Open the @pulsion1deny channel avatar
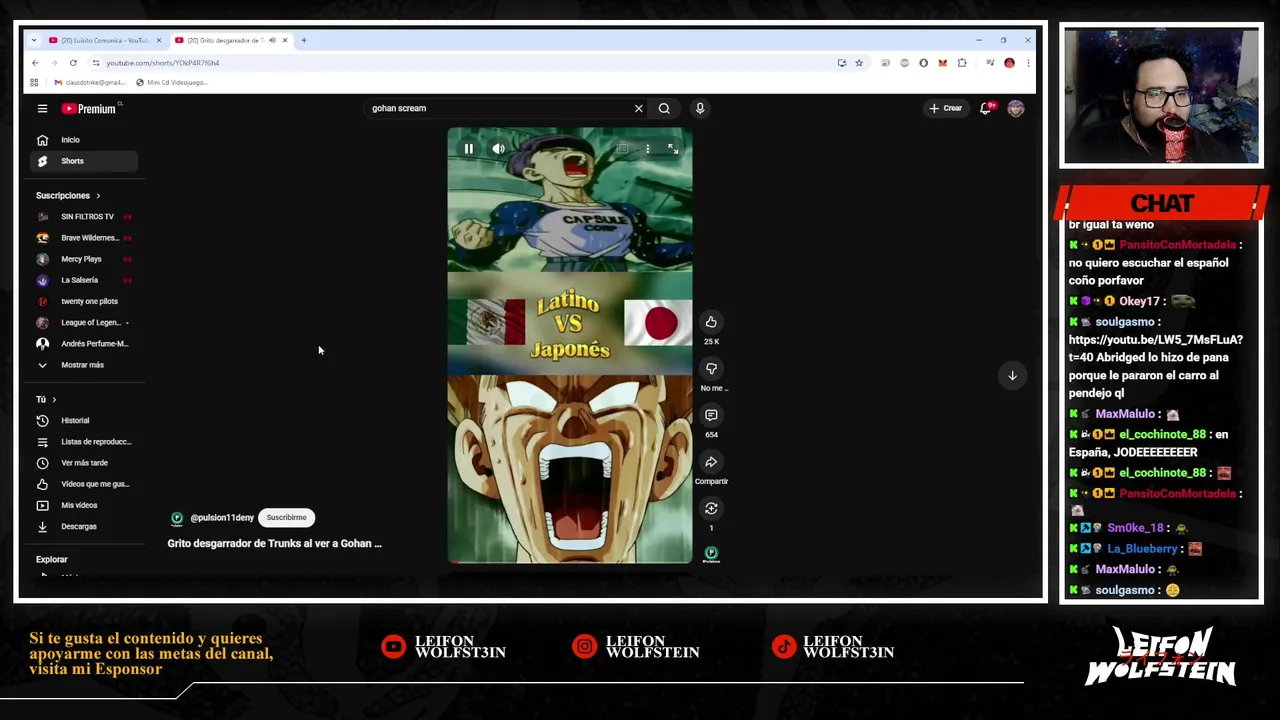Screen dimensions: 1280x720 point(177,518)
